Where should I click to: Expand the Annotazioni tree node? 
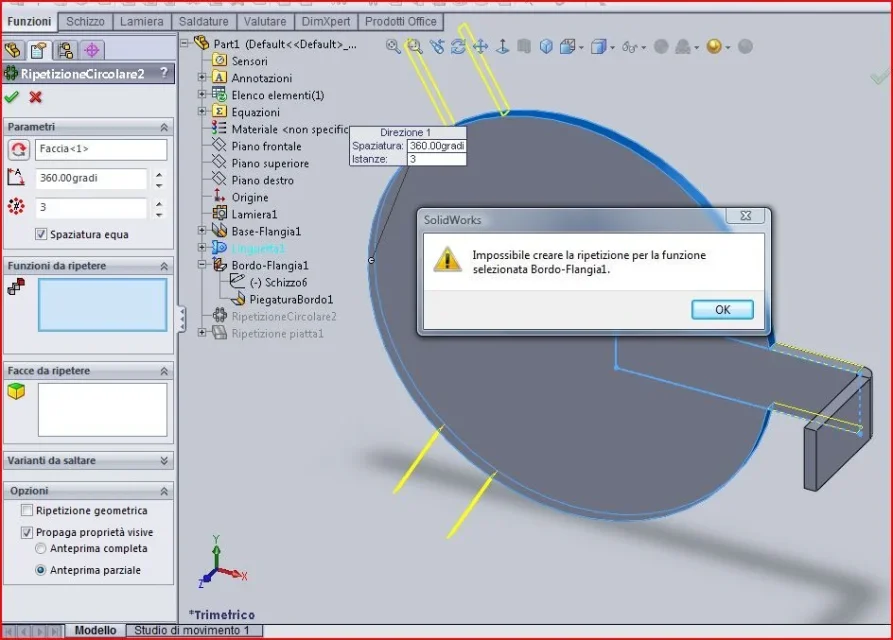202,76
